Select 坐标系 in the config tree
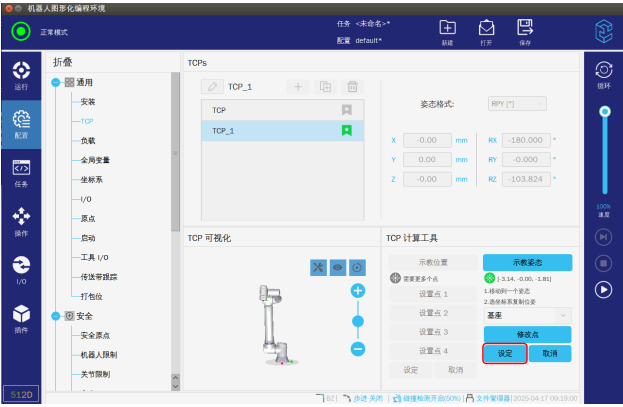Viewport: 623px width, 407px height. click(x=91, y=180)
